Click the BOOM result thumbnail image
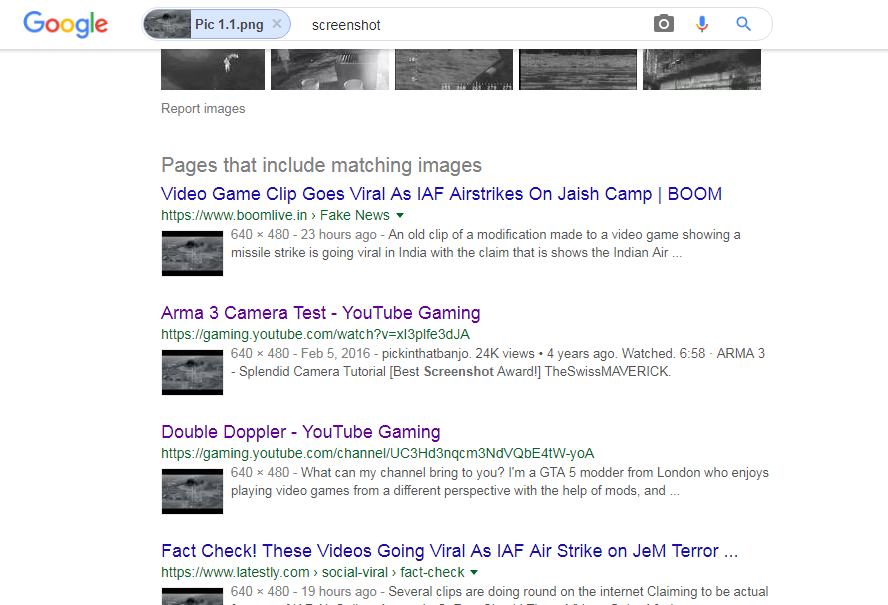The image size is (888, 605). [193, 253]
